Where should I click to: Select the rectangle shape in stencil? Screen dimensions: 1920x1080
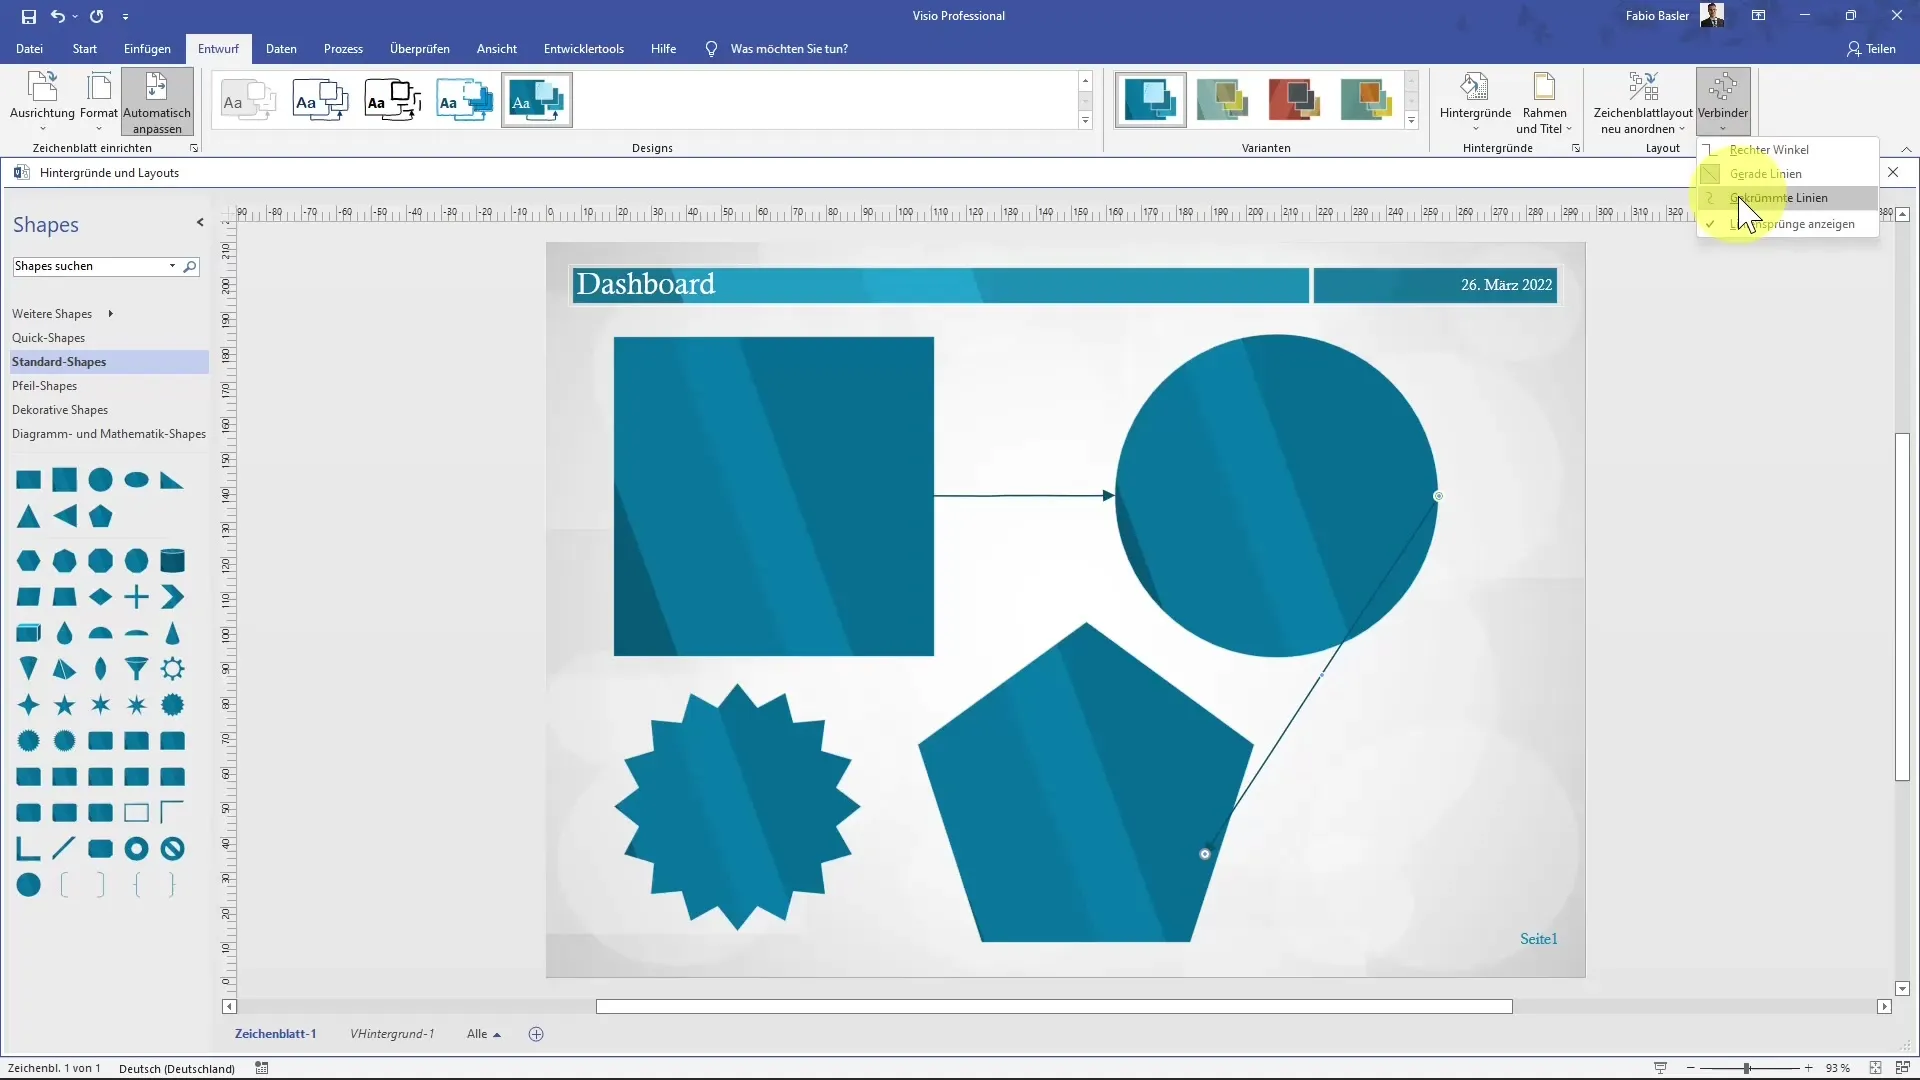(x=29, y=481)
